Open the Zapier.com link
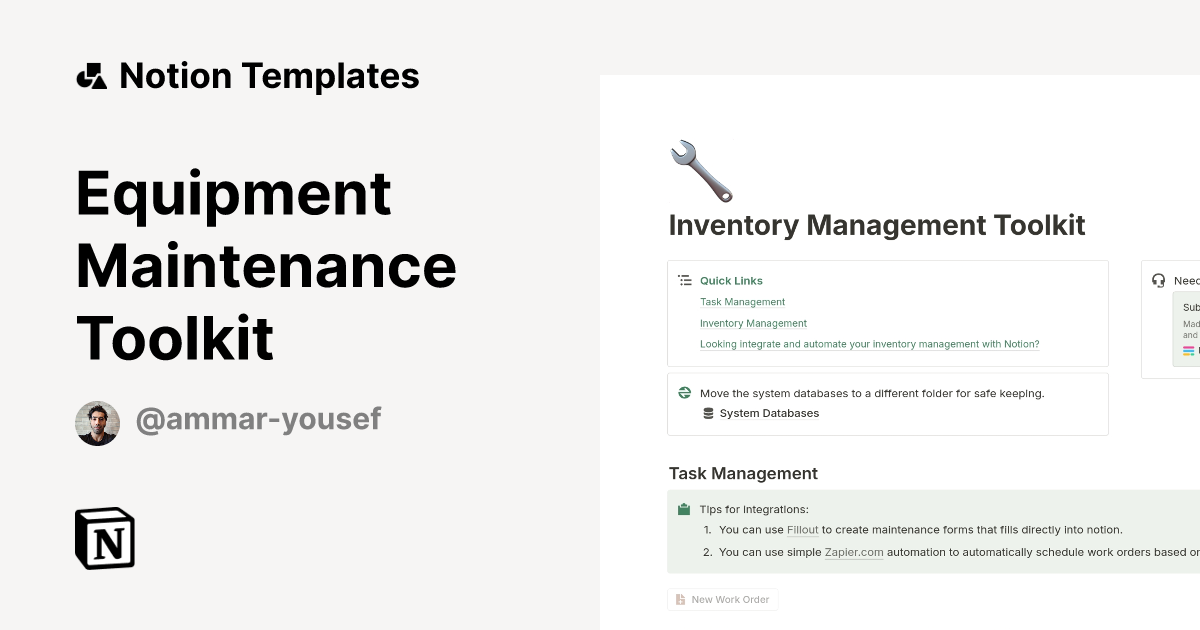This screenshot has height=630, width=1200. point(853,552)
